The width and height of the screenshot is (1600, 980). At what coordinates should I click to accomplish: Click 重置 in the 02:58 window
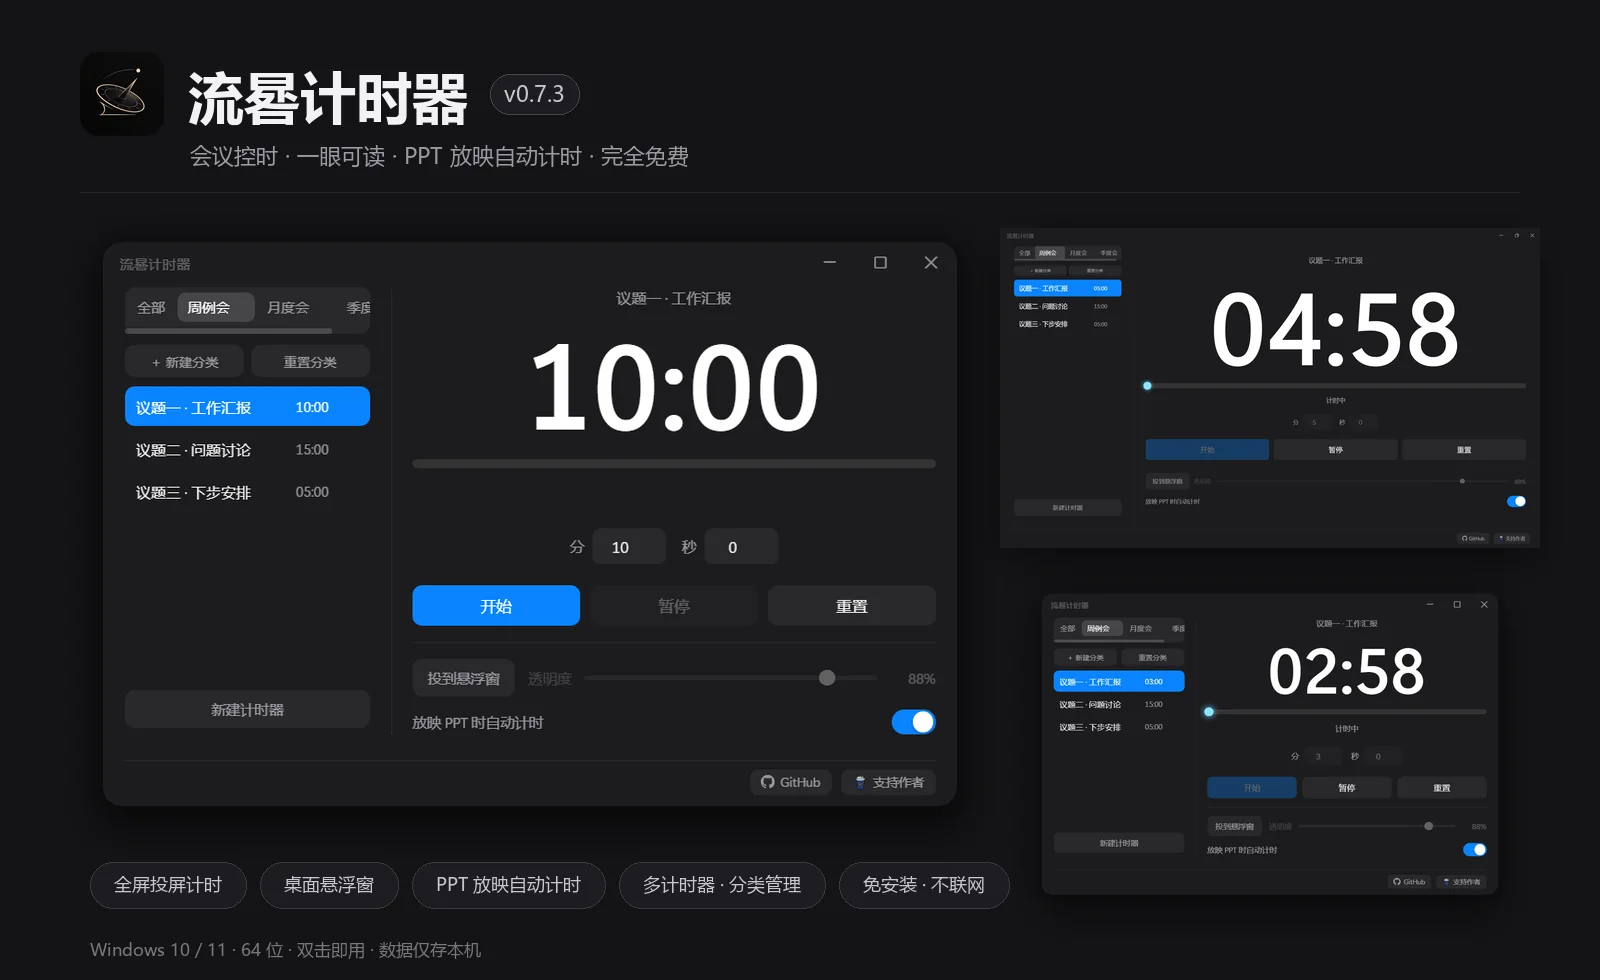pyautogui.click(x=1441, y=787)
